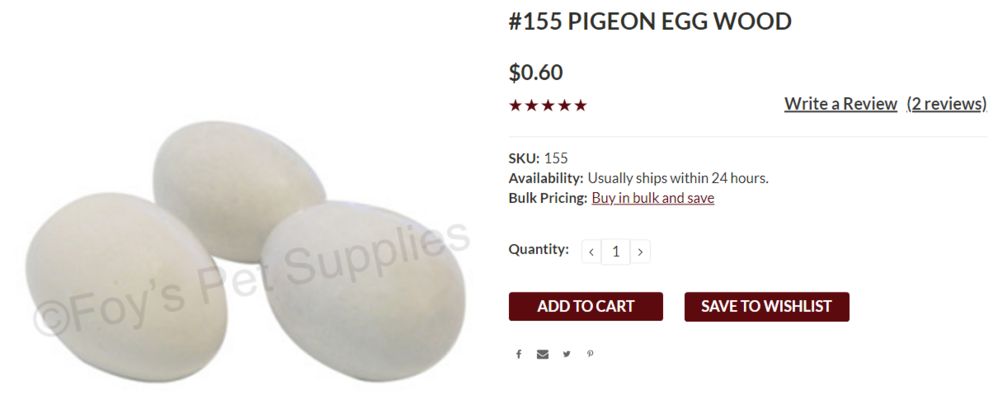View the 2 reviews link

click(x=946, y=104)
